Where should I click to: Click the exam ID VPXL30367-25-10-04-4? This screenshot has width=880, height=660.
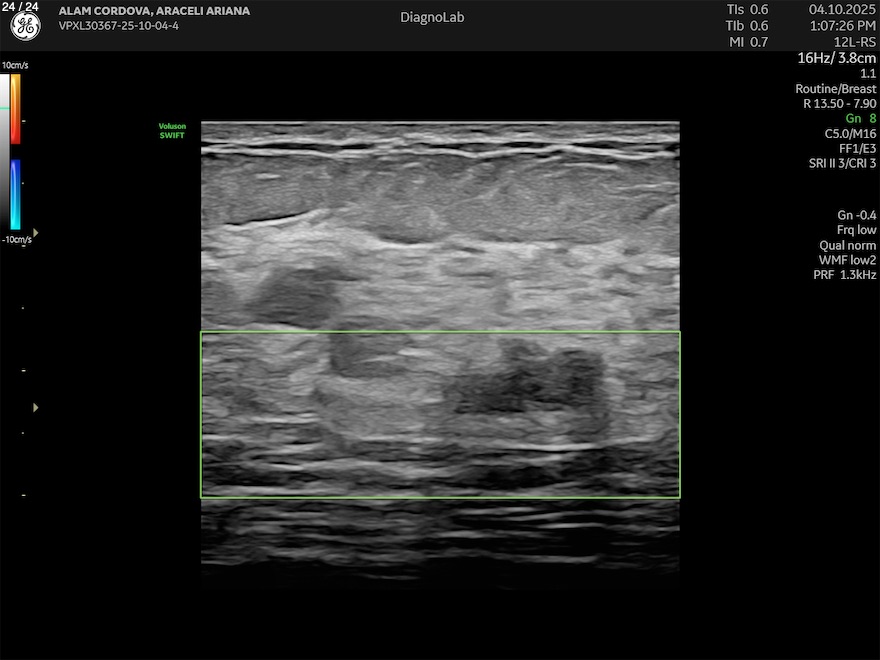tap(119, 25)
